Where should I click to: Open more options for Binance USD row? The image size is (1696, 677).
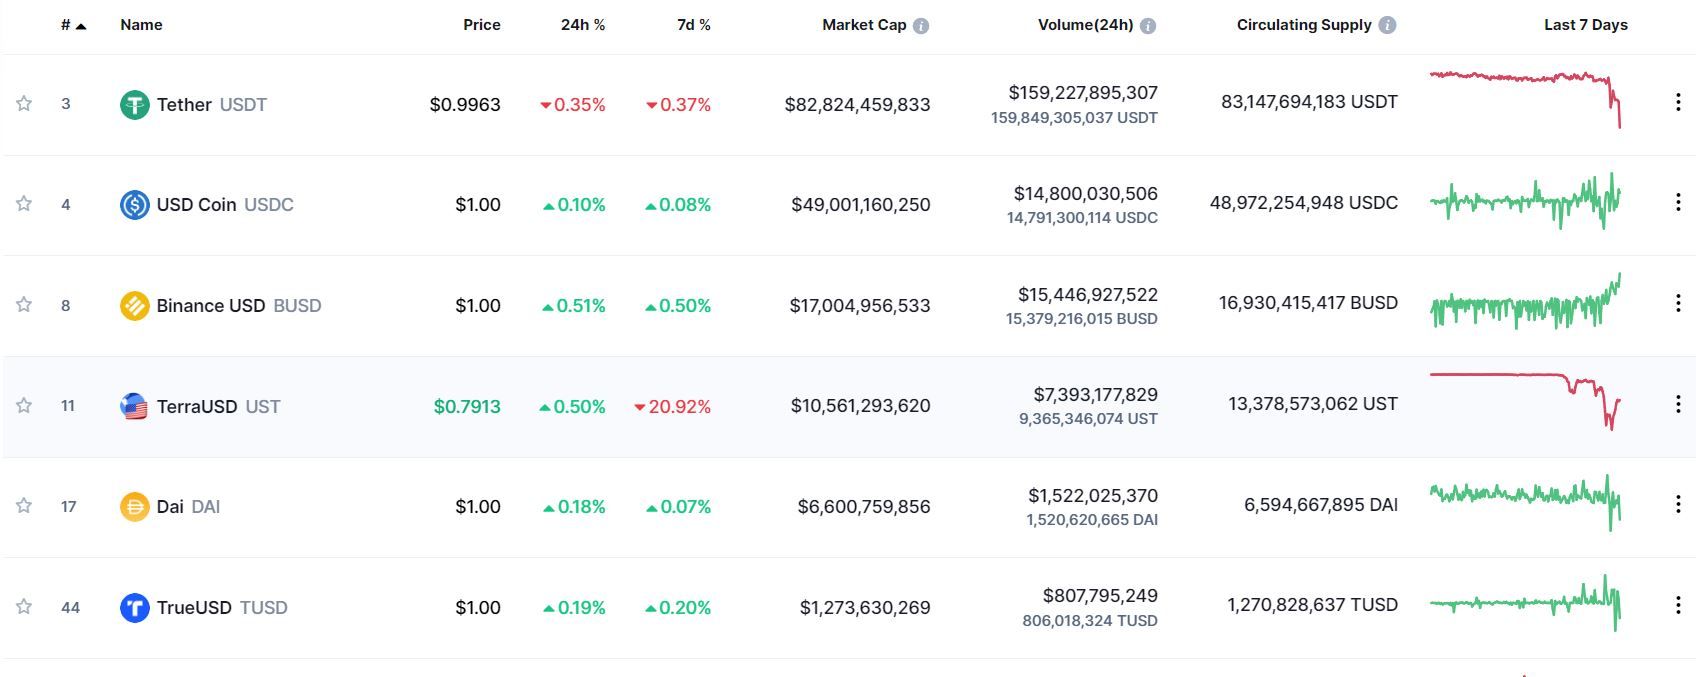[1678, 303]
